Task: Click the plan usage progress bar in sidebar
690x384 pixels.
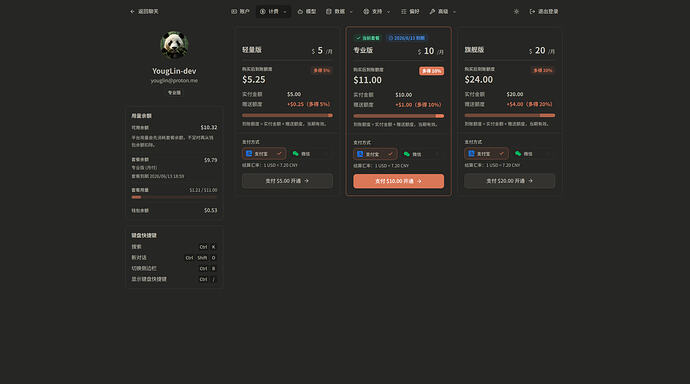Action: [174, 197]
